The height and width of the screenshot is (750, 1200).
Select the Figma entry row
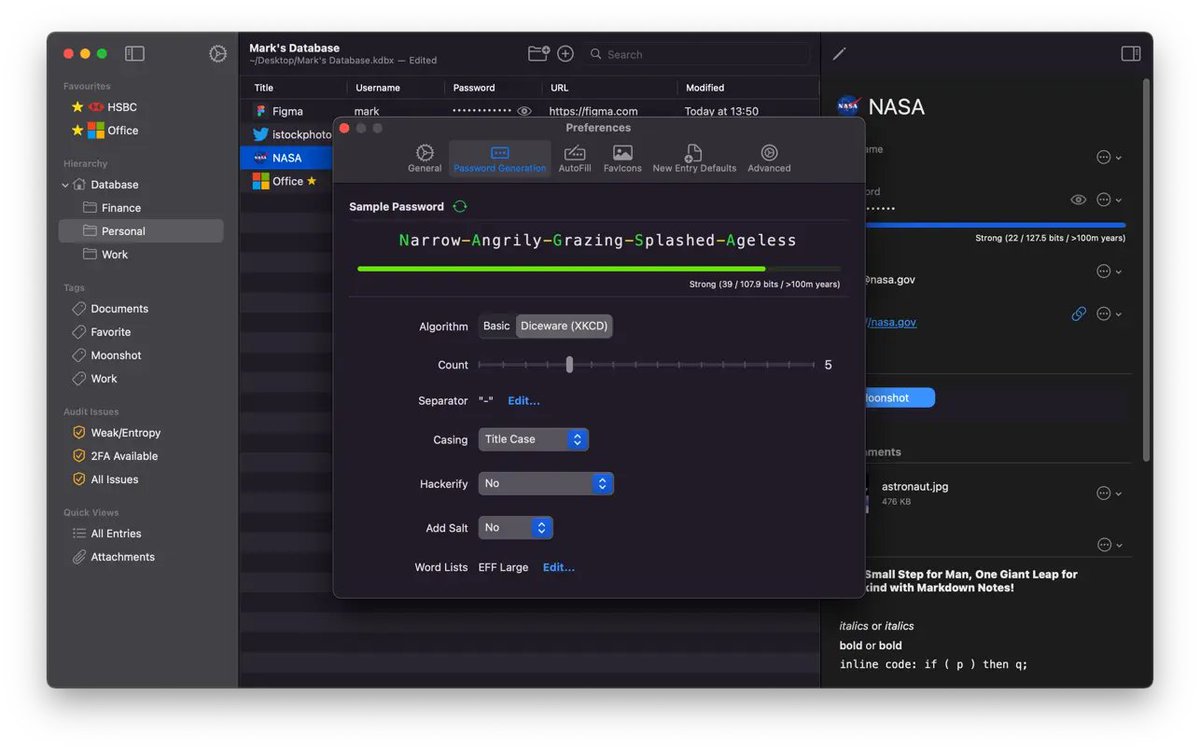tap(530, 111)
